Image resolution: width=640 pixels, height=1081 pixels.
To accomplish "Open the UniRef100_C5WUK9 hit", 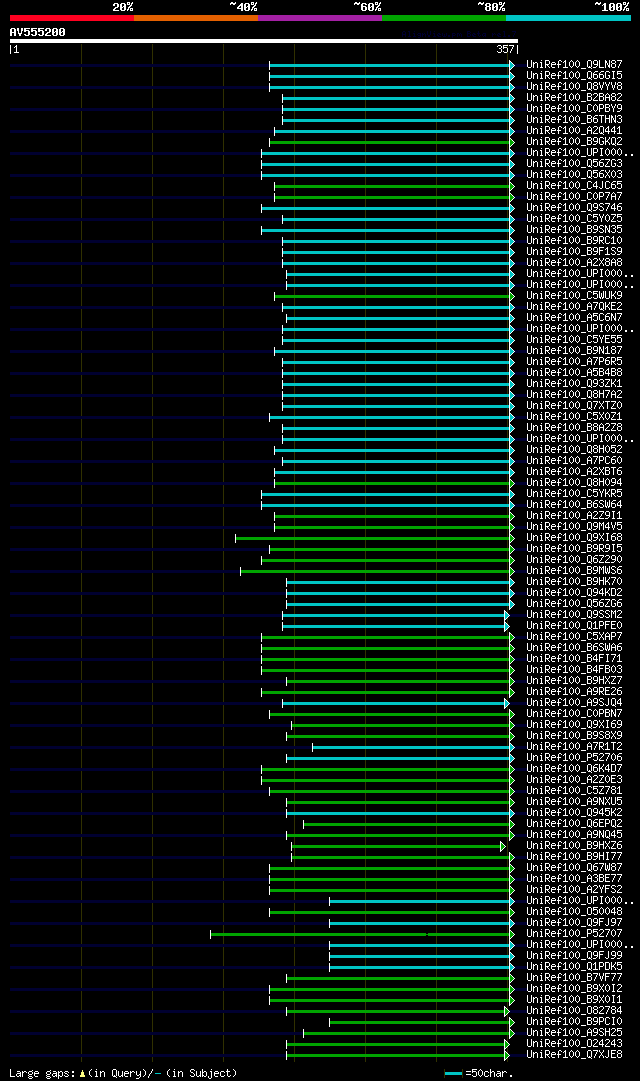I will click(x=574, y=296).
